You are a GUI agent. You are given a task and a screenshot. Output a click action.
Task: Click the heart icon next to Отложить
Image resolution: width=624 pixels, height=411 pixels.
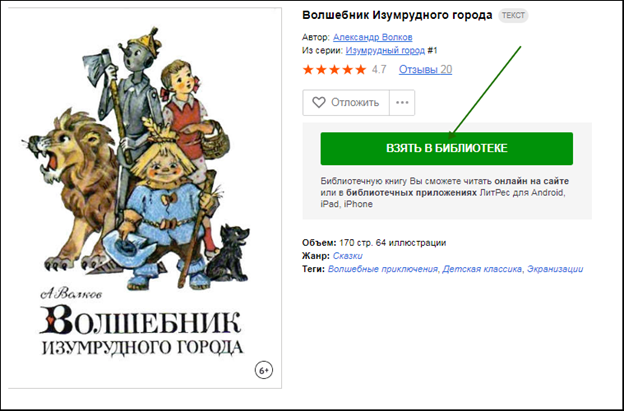click(x=318, y=103)
